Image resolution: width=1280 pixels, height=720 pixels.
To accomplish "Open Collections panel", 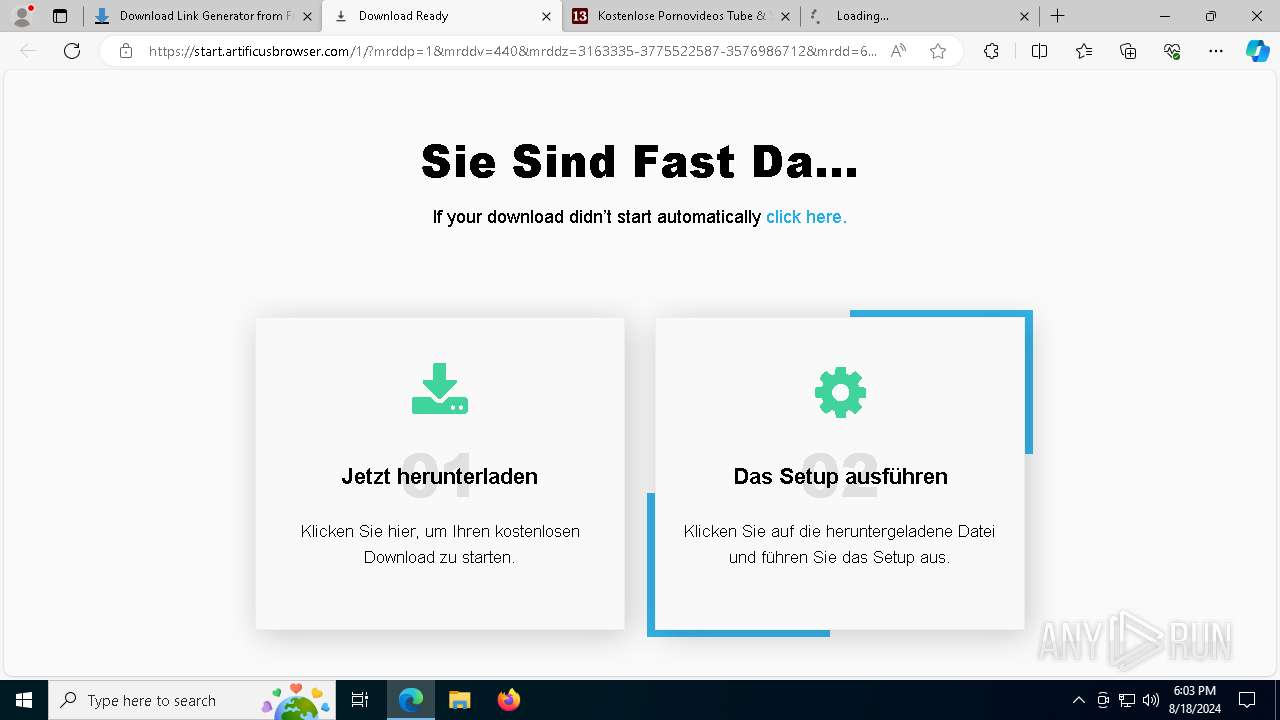I will pyautogui.click(x=1128, y=51).
